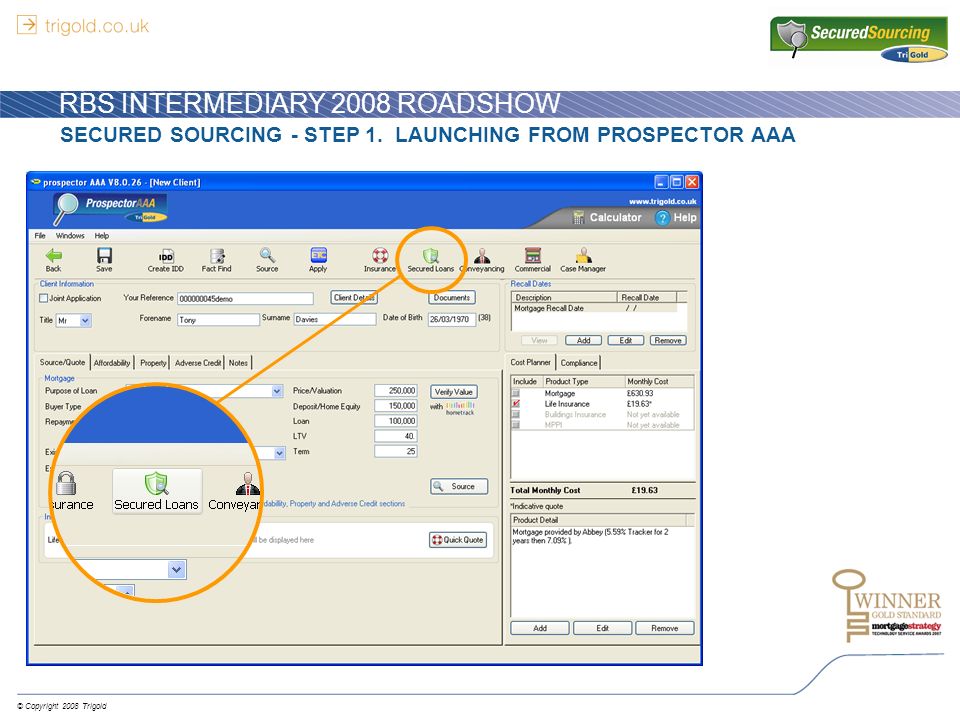
Task: Expand the Purpose of Loan dropdown
Action: (x=277, y=391)
